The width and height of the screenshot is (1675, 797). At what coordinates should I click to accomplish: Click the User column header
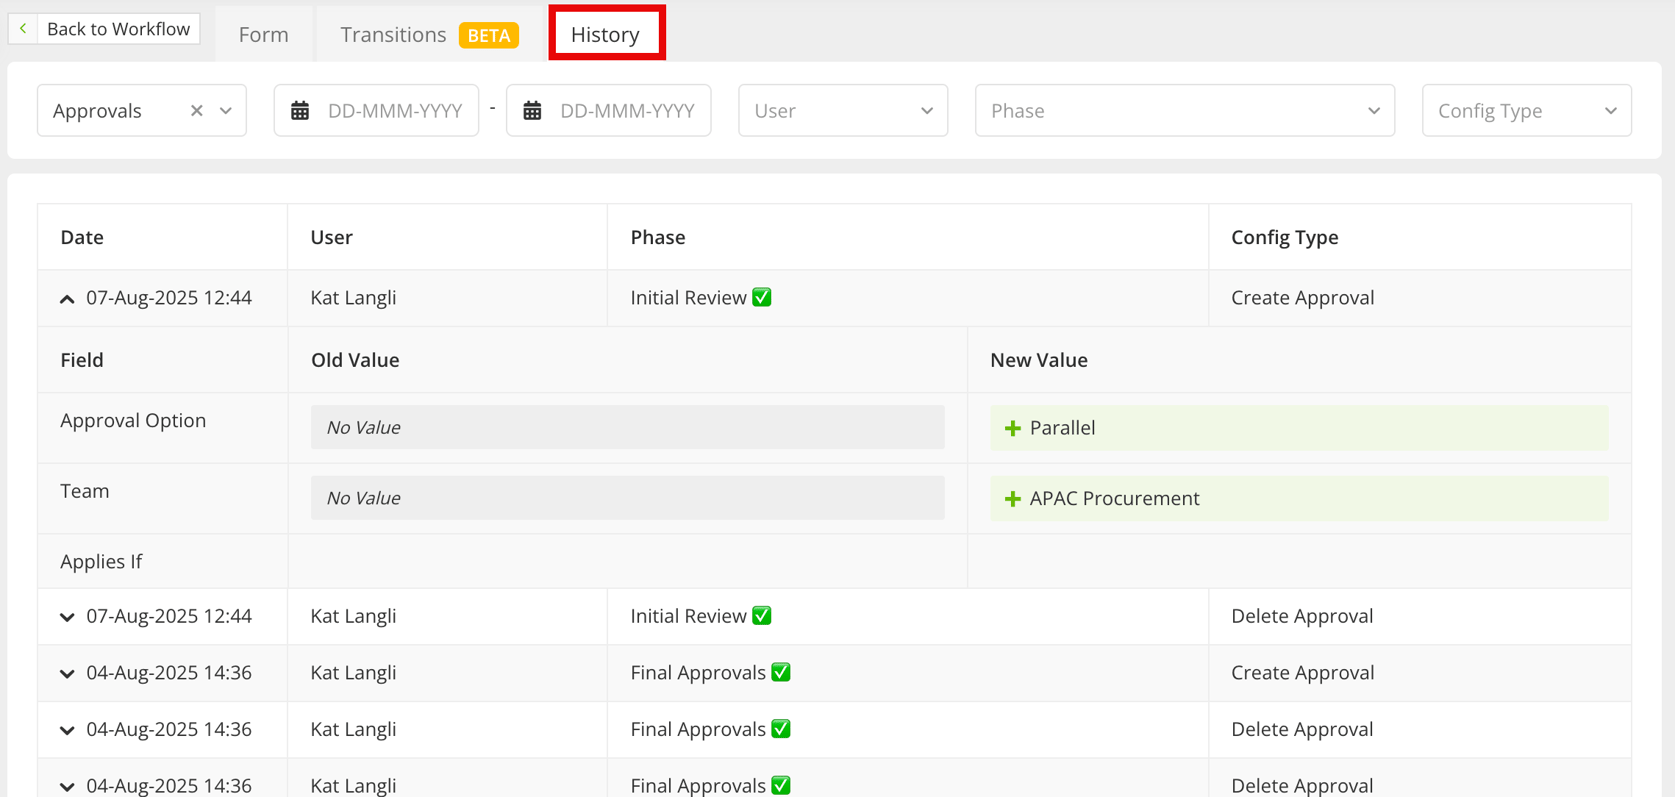click(x=331, y=237)
